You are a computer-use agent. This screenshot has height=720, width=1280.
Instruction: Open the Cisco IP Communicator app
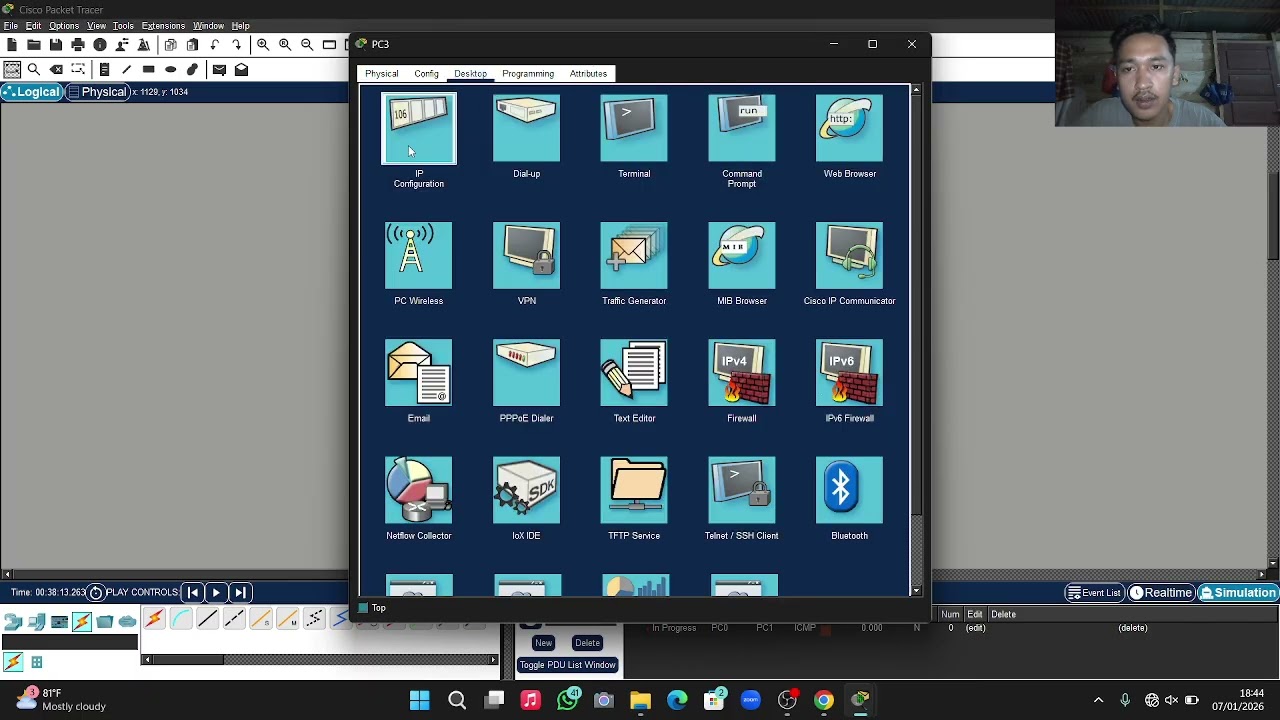[x=849, y=256]
